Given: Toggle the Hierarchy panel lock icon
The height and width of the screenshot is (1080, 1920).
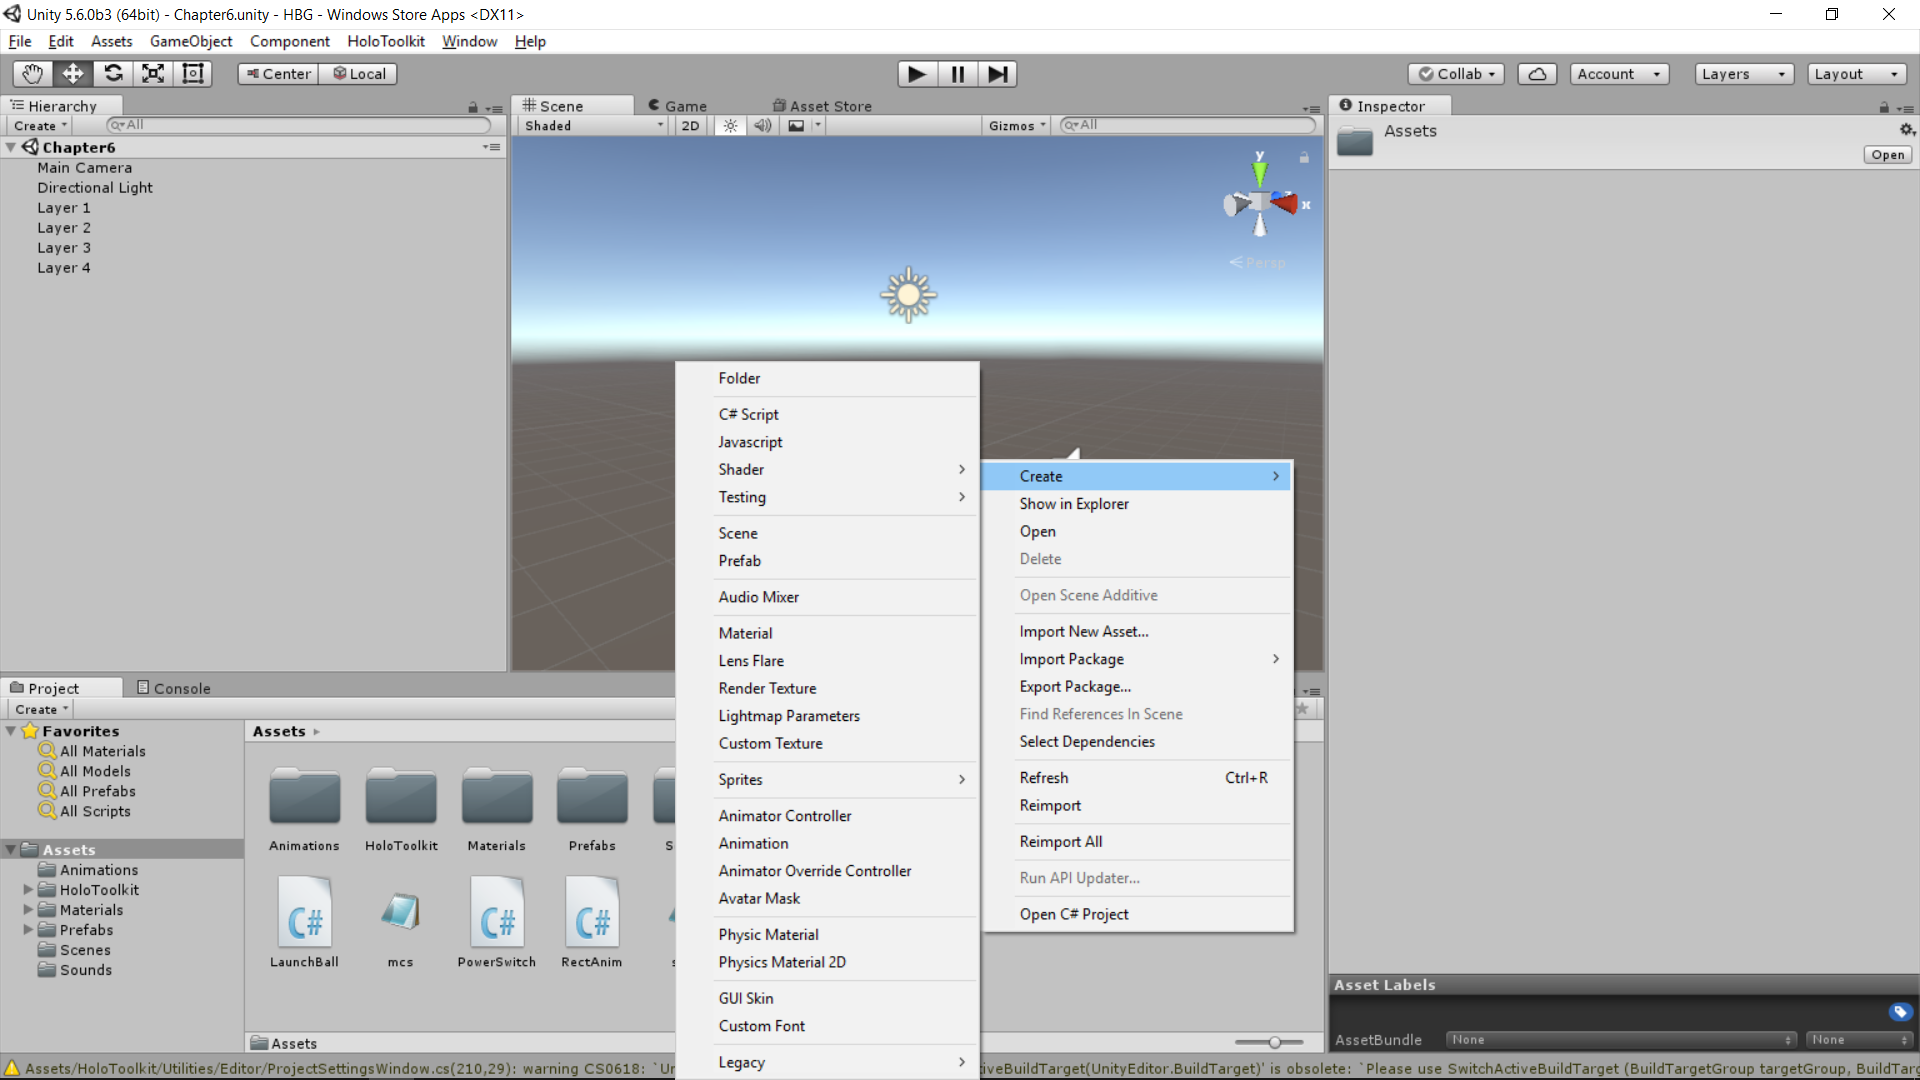Looking at the screenshot, I should (x=473, y=107).
